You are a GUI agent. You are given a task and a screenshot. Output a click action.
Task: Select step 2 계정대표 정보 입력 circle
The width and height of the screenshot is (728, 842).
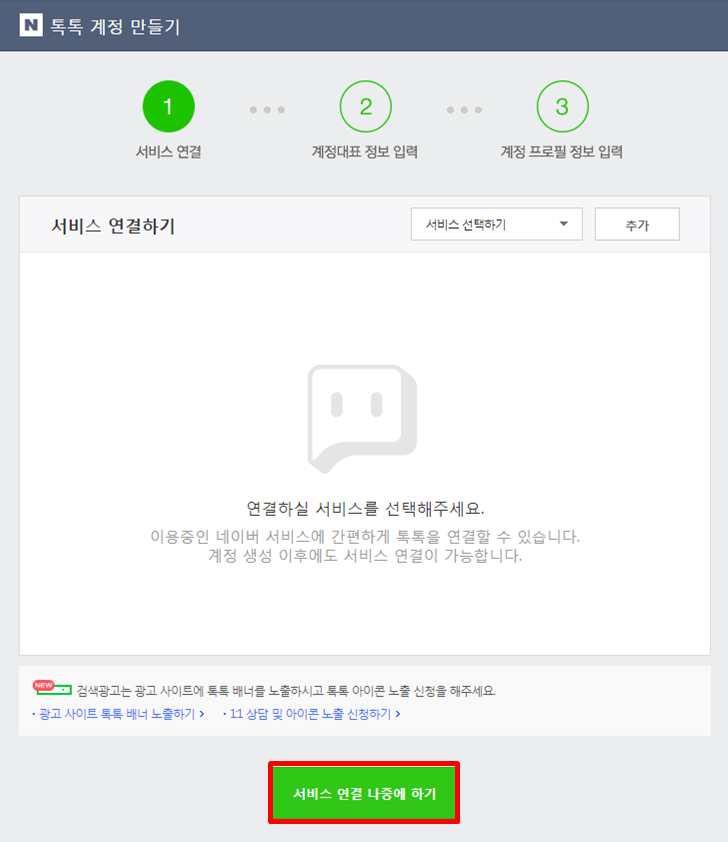(366, 106)
